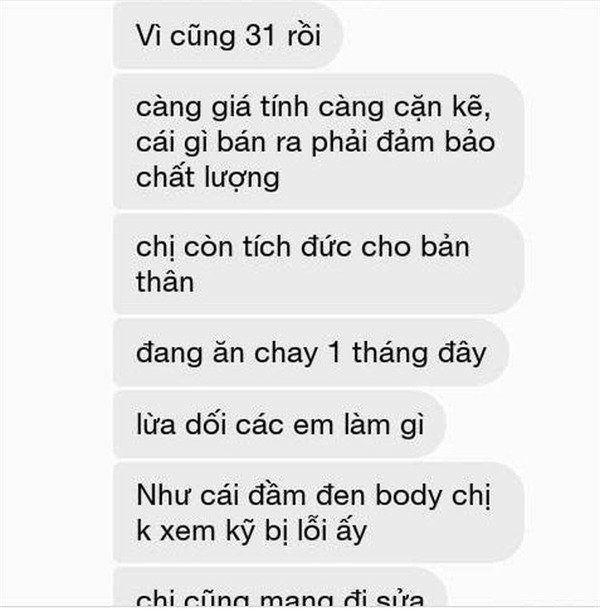Click the word "rồi" in the first message
Viewport: 600px width, 609px height.
(x=304, y=36)
